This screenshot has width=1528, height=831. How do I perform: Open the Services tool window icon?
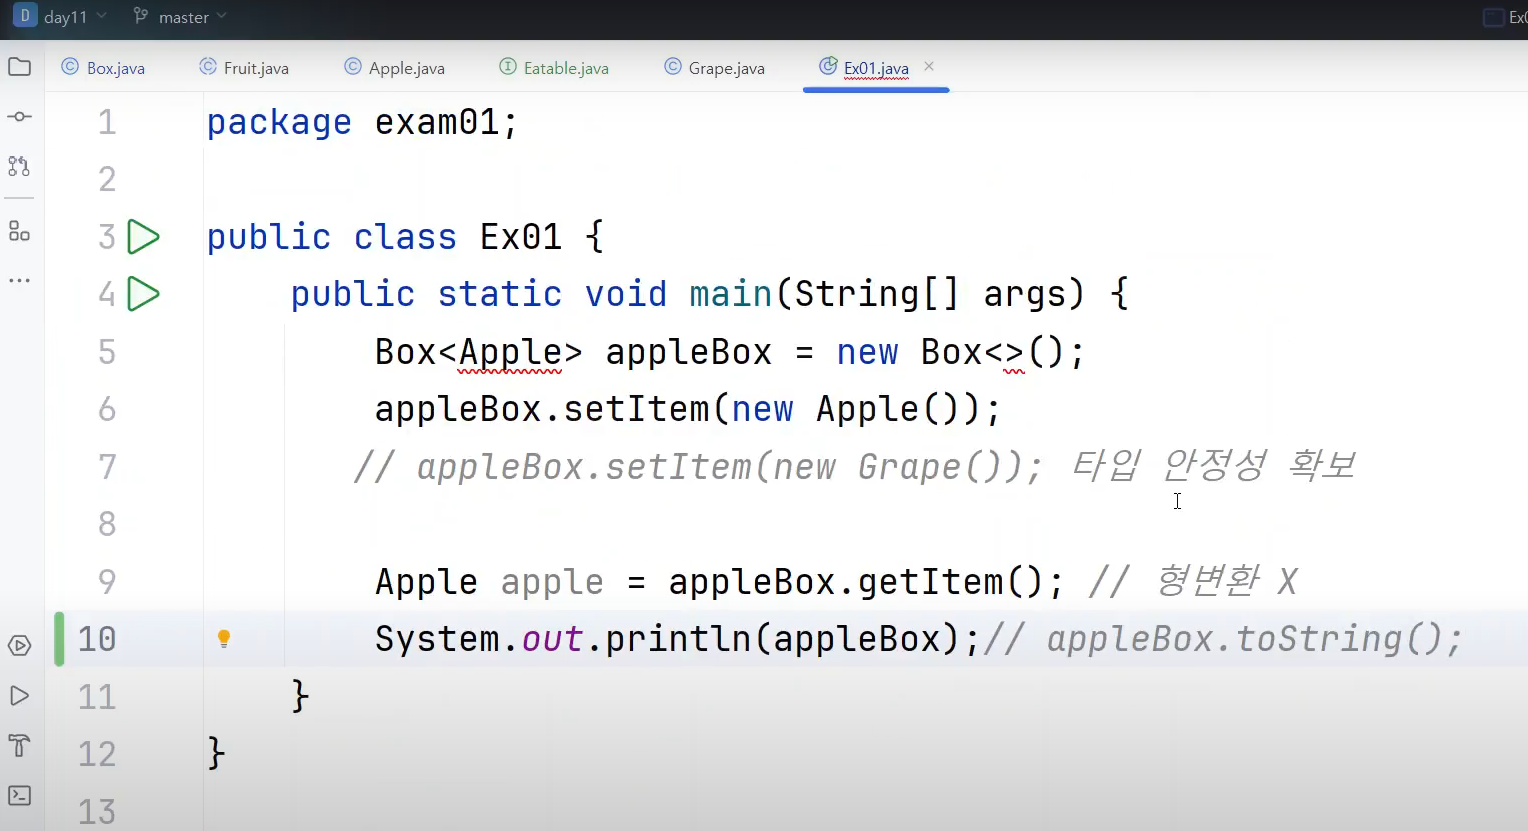(x=19, y=645)
